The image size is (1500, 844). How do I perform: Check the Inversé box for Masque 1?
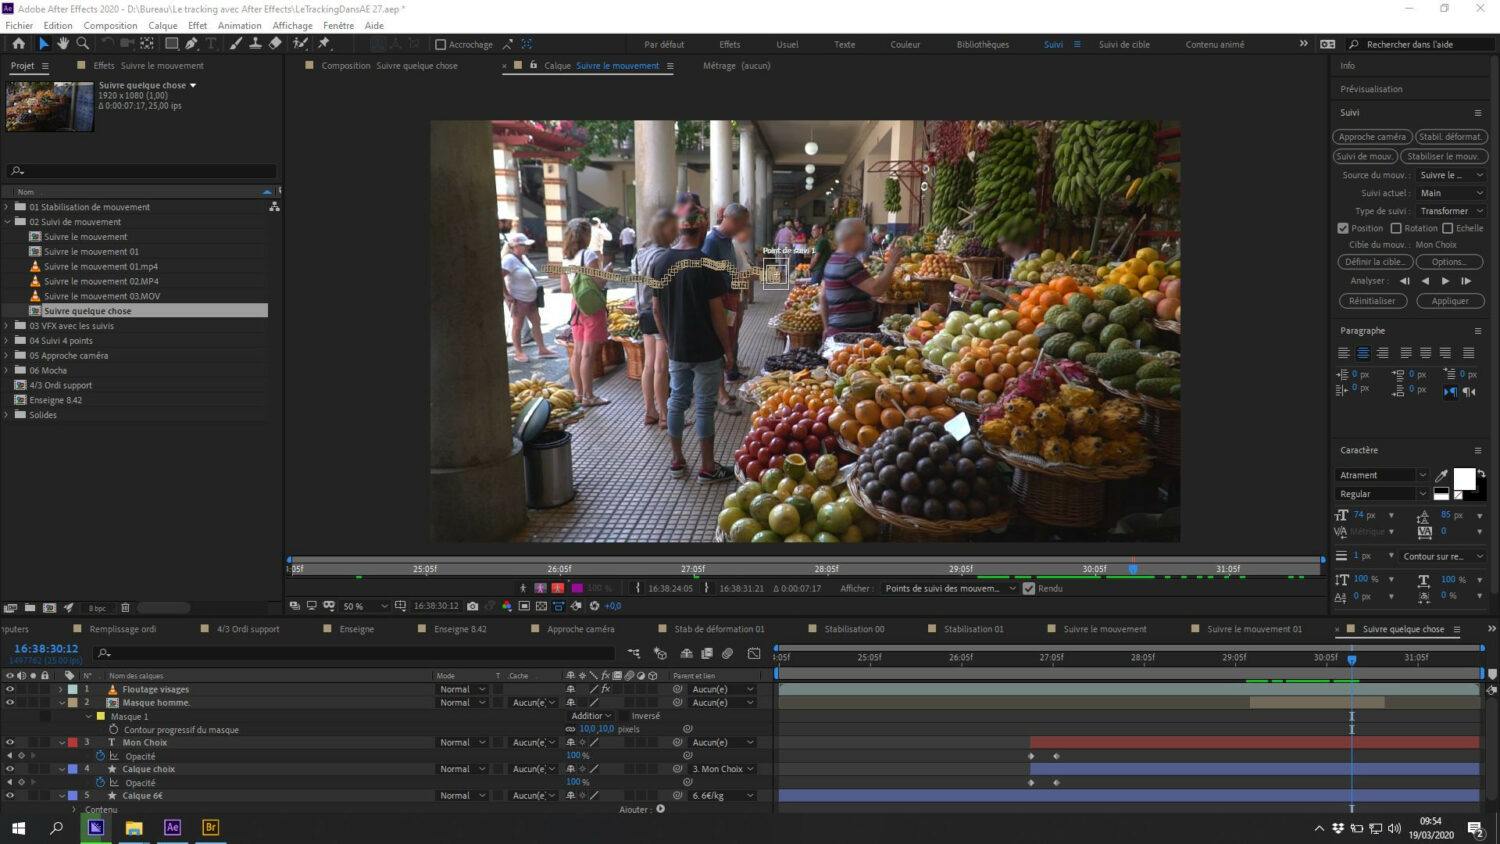coord(624,716)
